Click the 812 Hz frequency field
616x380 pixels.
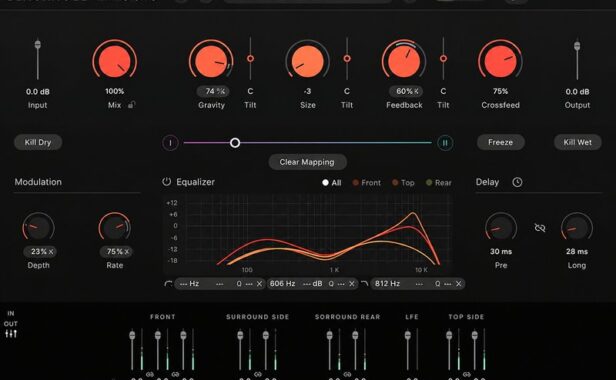coord(387,283)
